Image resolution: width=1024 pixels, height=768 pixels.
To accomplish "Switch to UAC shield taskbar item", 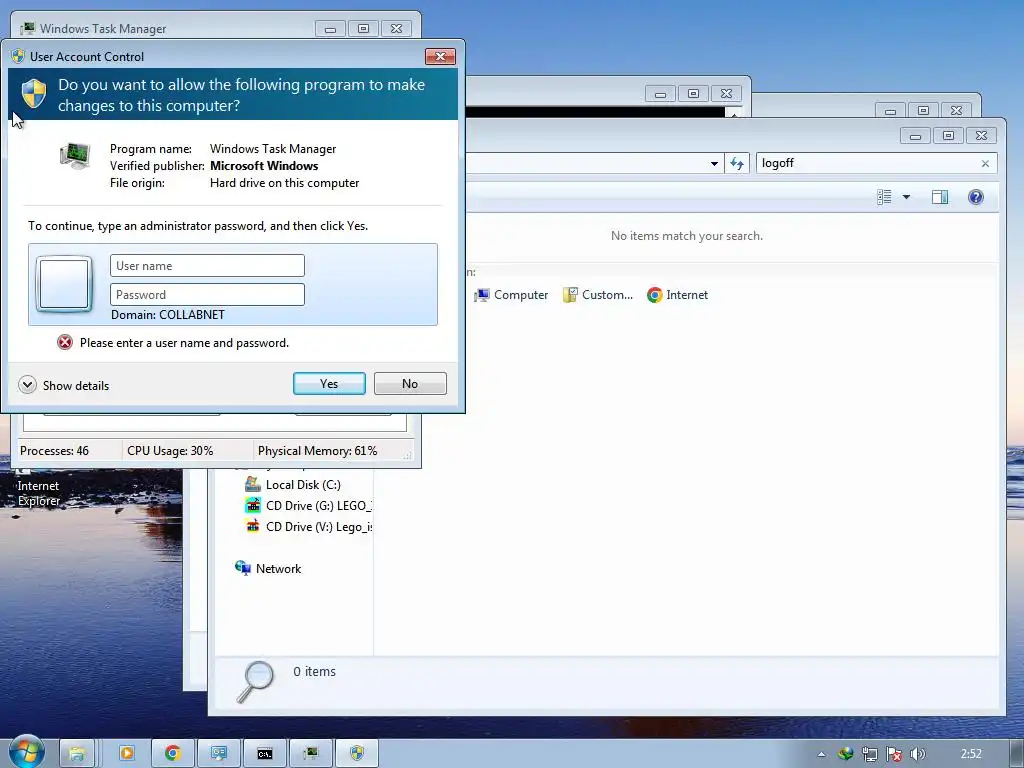I will pyautogui.click(x=357, y=754).
